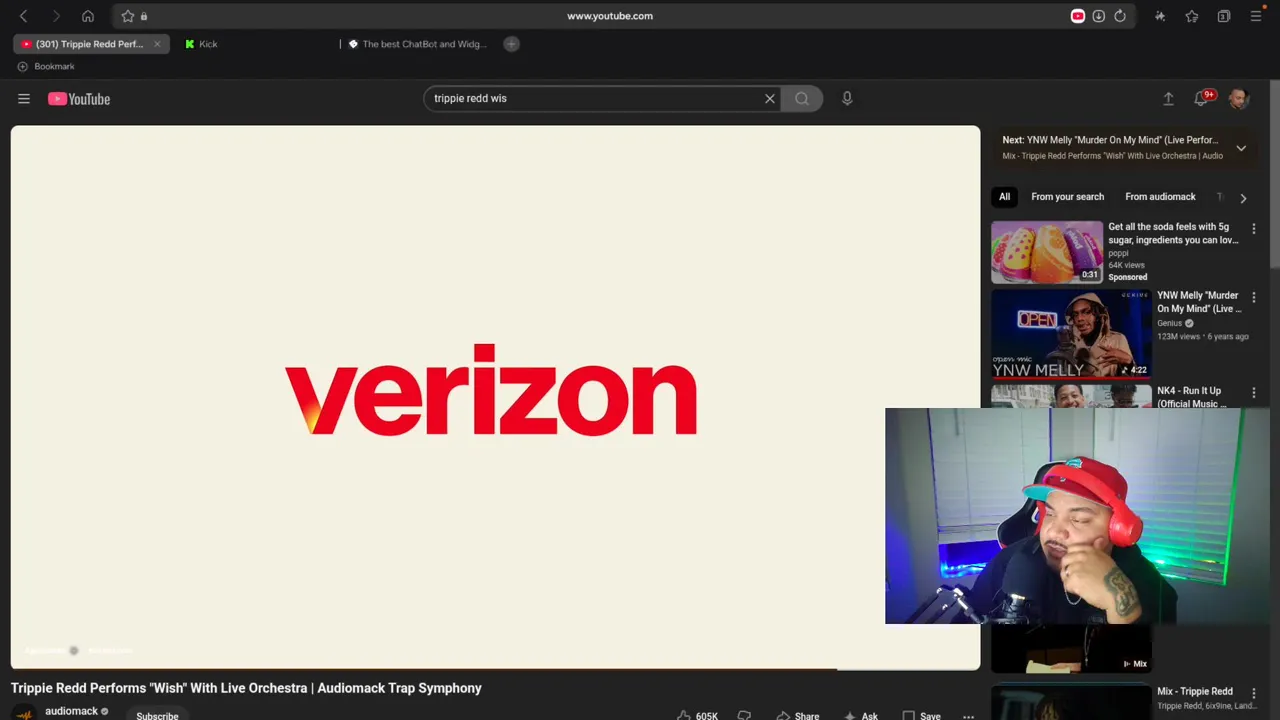Image resolution: width=1280 pixels, height=720 pixels.
Task: Select the All filter chip
Action: pyautogui.click(x=1004, y=197)
